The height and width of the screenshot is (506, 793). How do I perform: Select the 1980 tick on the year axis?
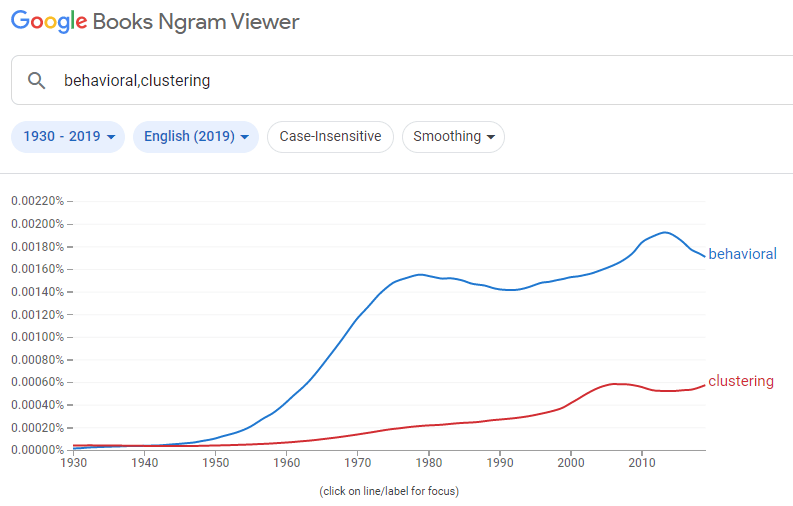pos(429,463)
